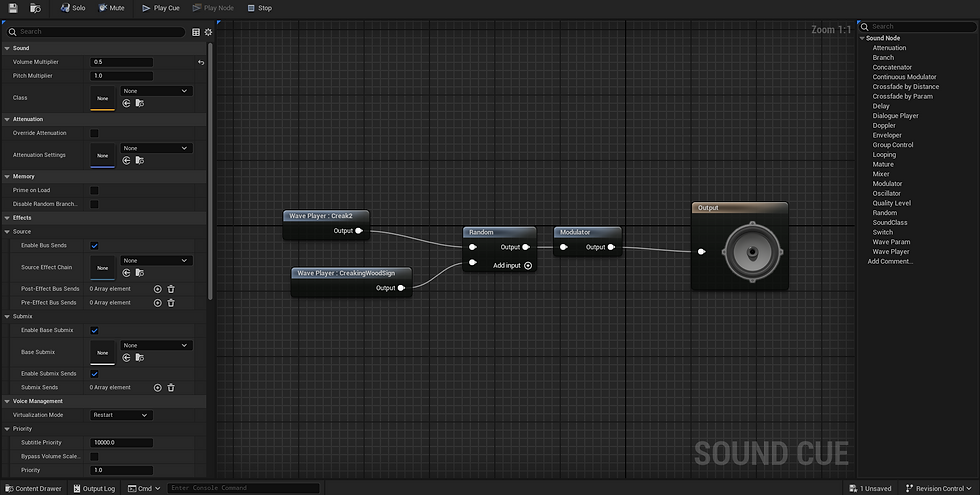Select Attenuation from node palette
The width and height of the screenshot is (980, 495).
click(x=889, y=48)
